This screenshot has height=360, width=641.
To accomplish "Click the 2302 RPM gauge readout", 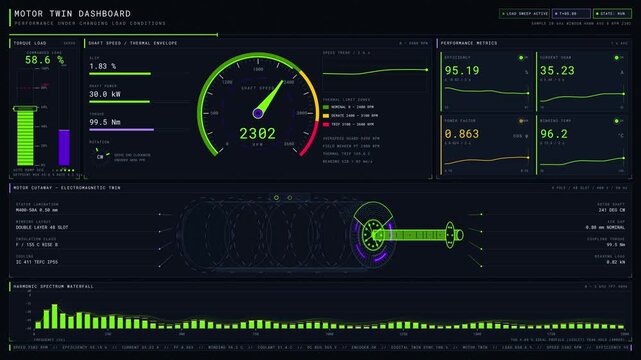I will (x=258, y=134).
